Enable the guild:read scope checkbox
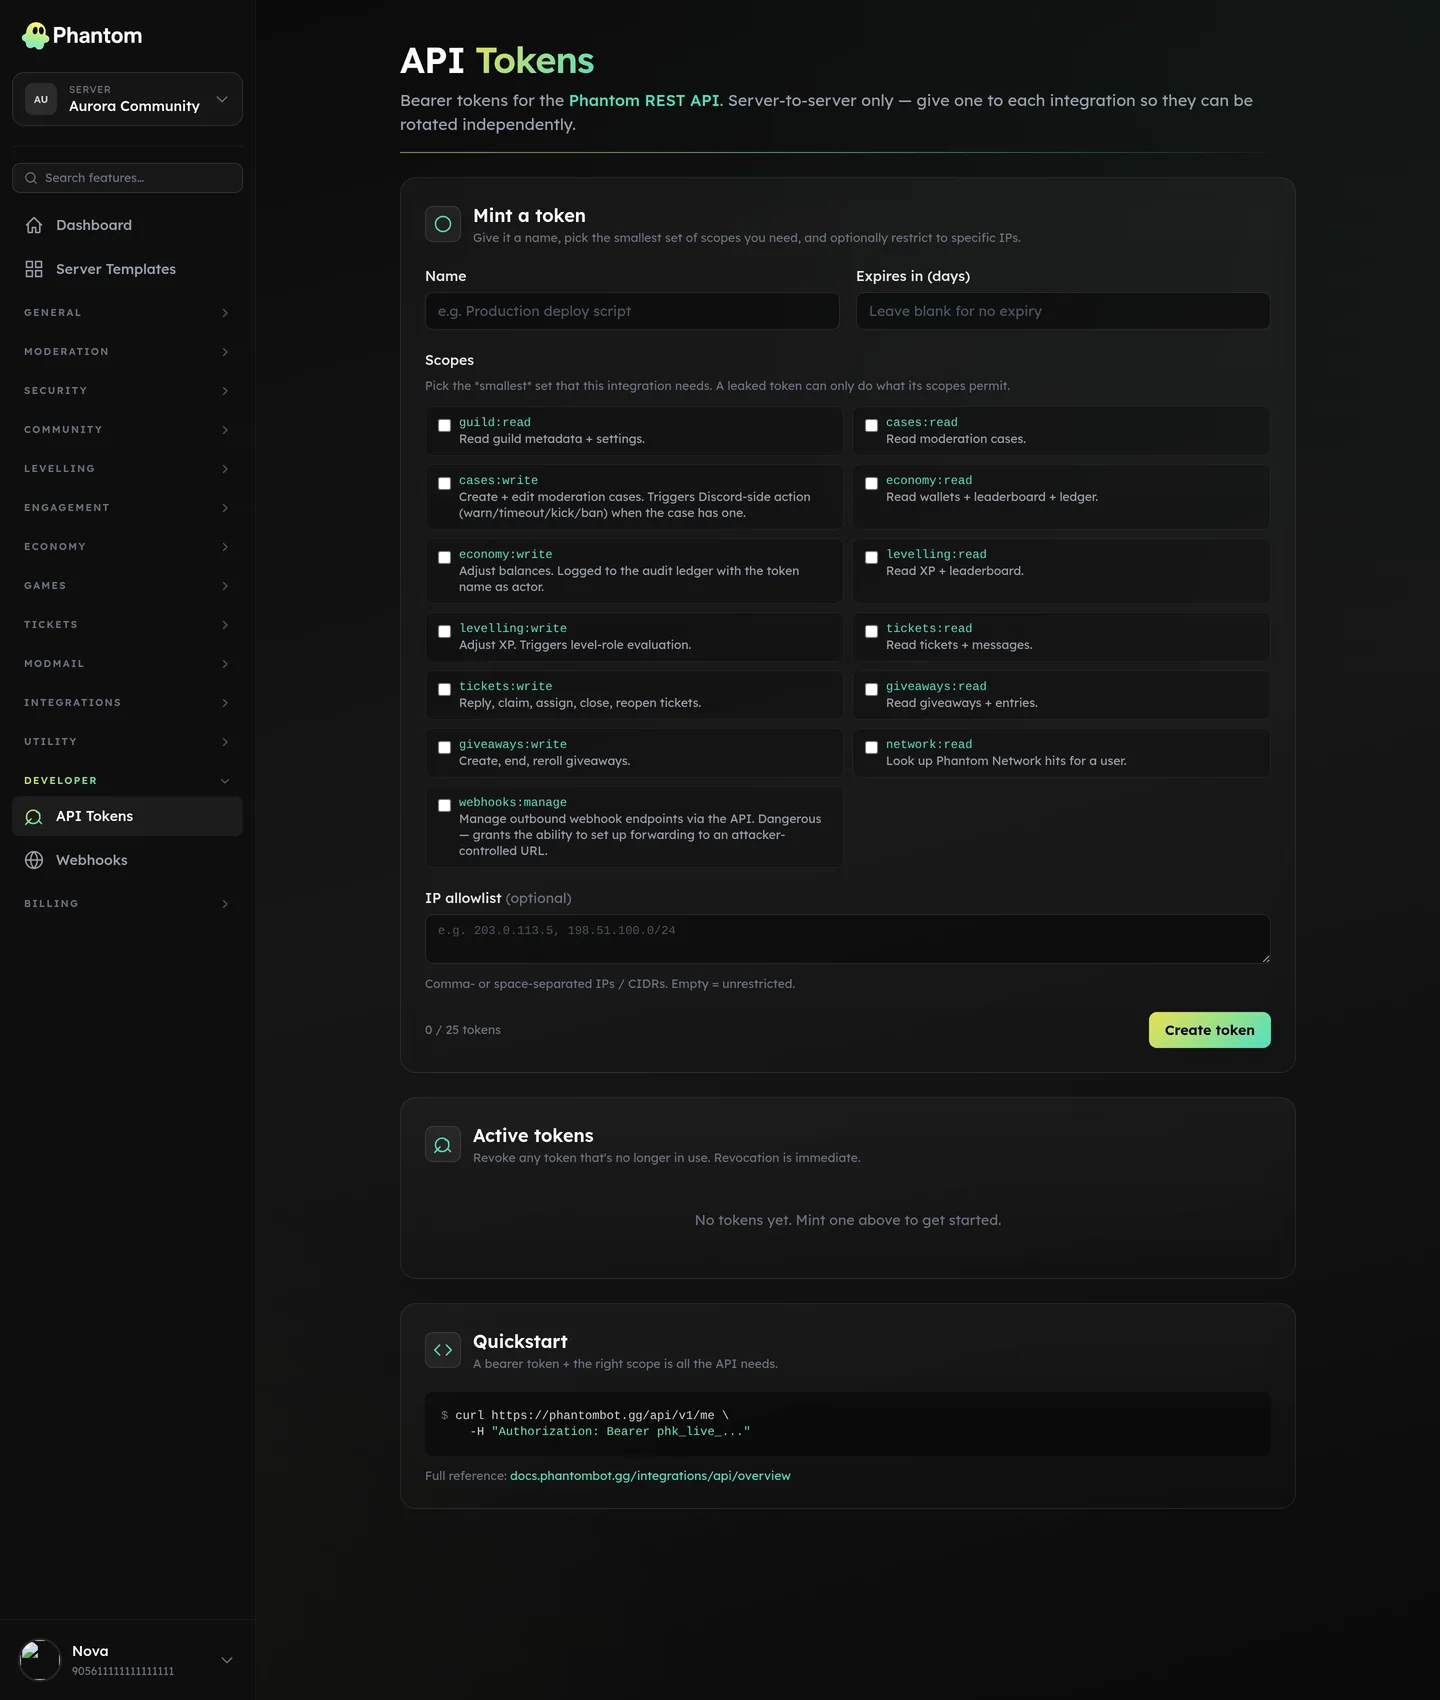 (444, 425)
